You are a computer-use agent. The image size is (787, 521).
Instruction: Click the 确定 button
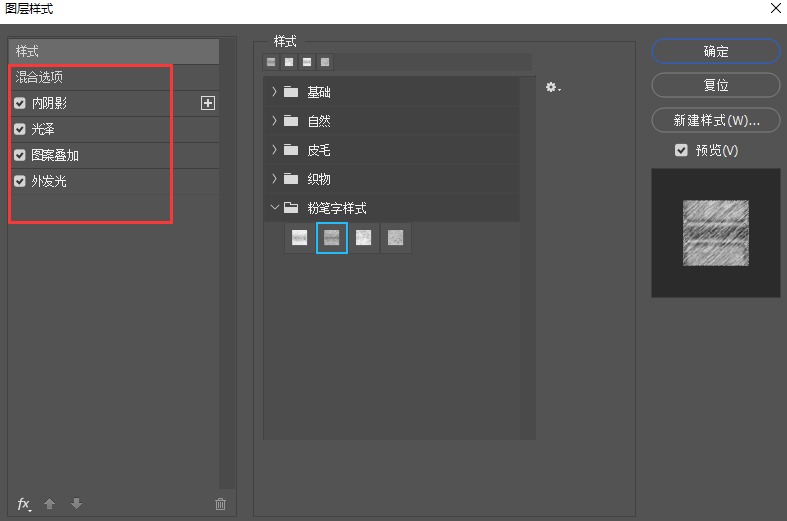[716, 51]
